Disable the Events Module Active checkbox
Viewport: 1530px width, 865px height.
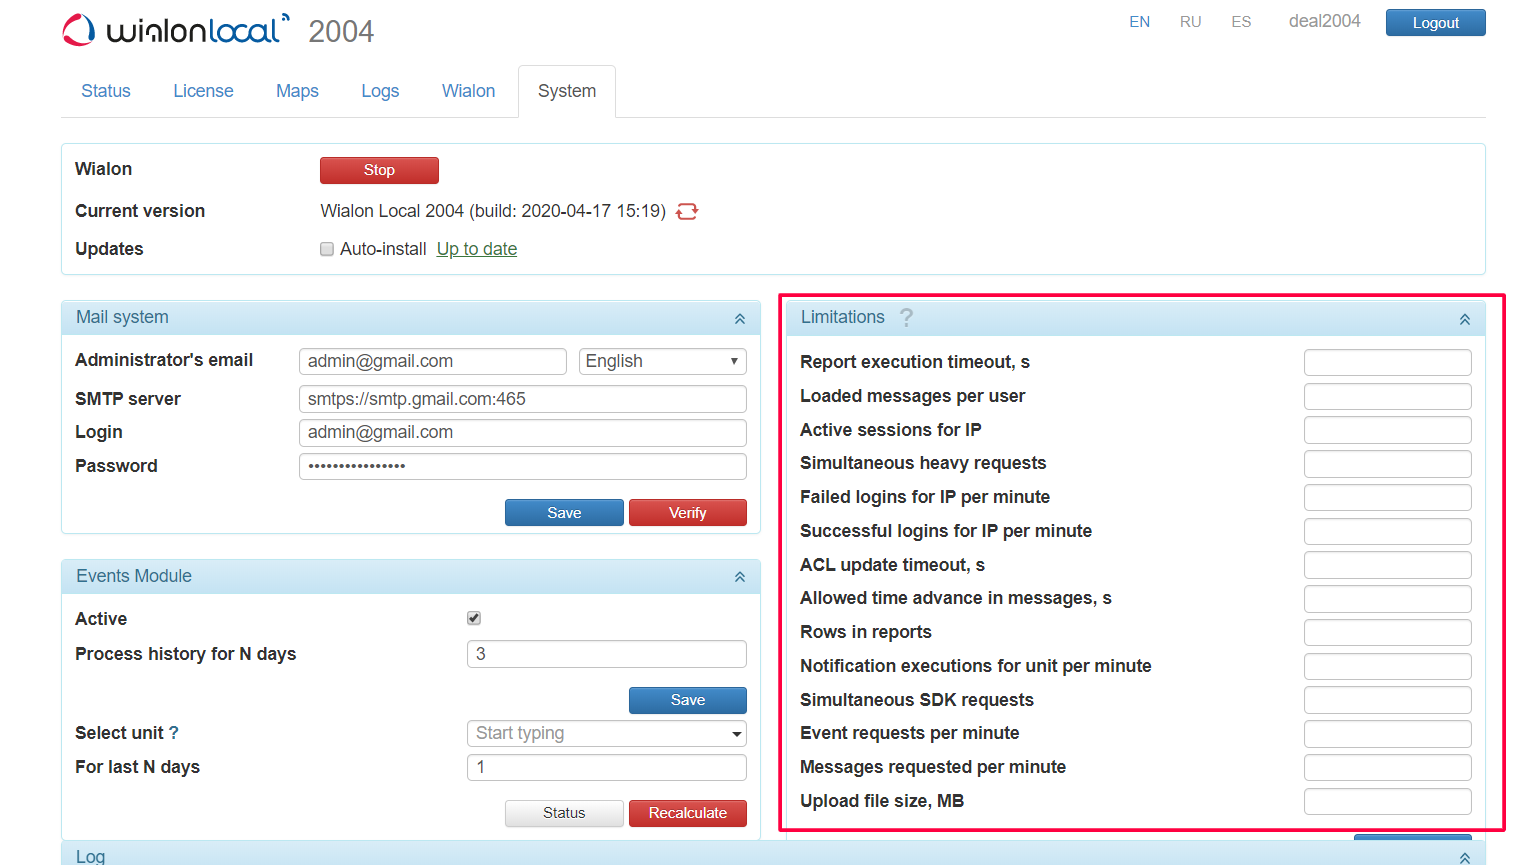[x=473, y=618]
